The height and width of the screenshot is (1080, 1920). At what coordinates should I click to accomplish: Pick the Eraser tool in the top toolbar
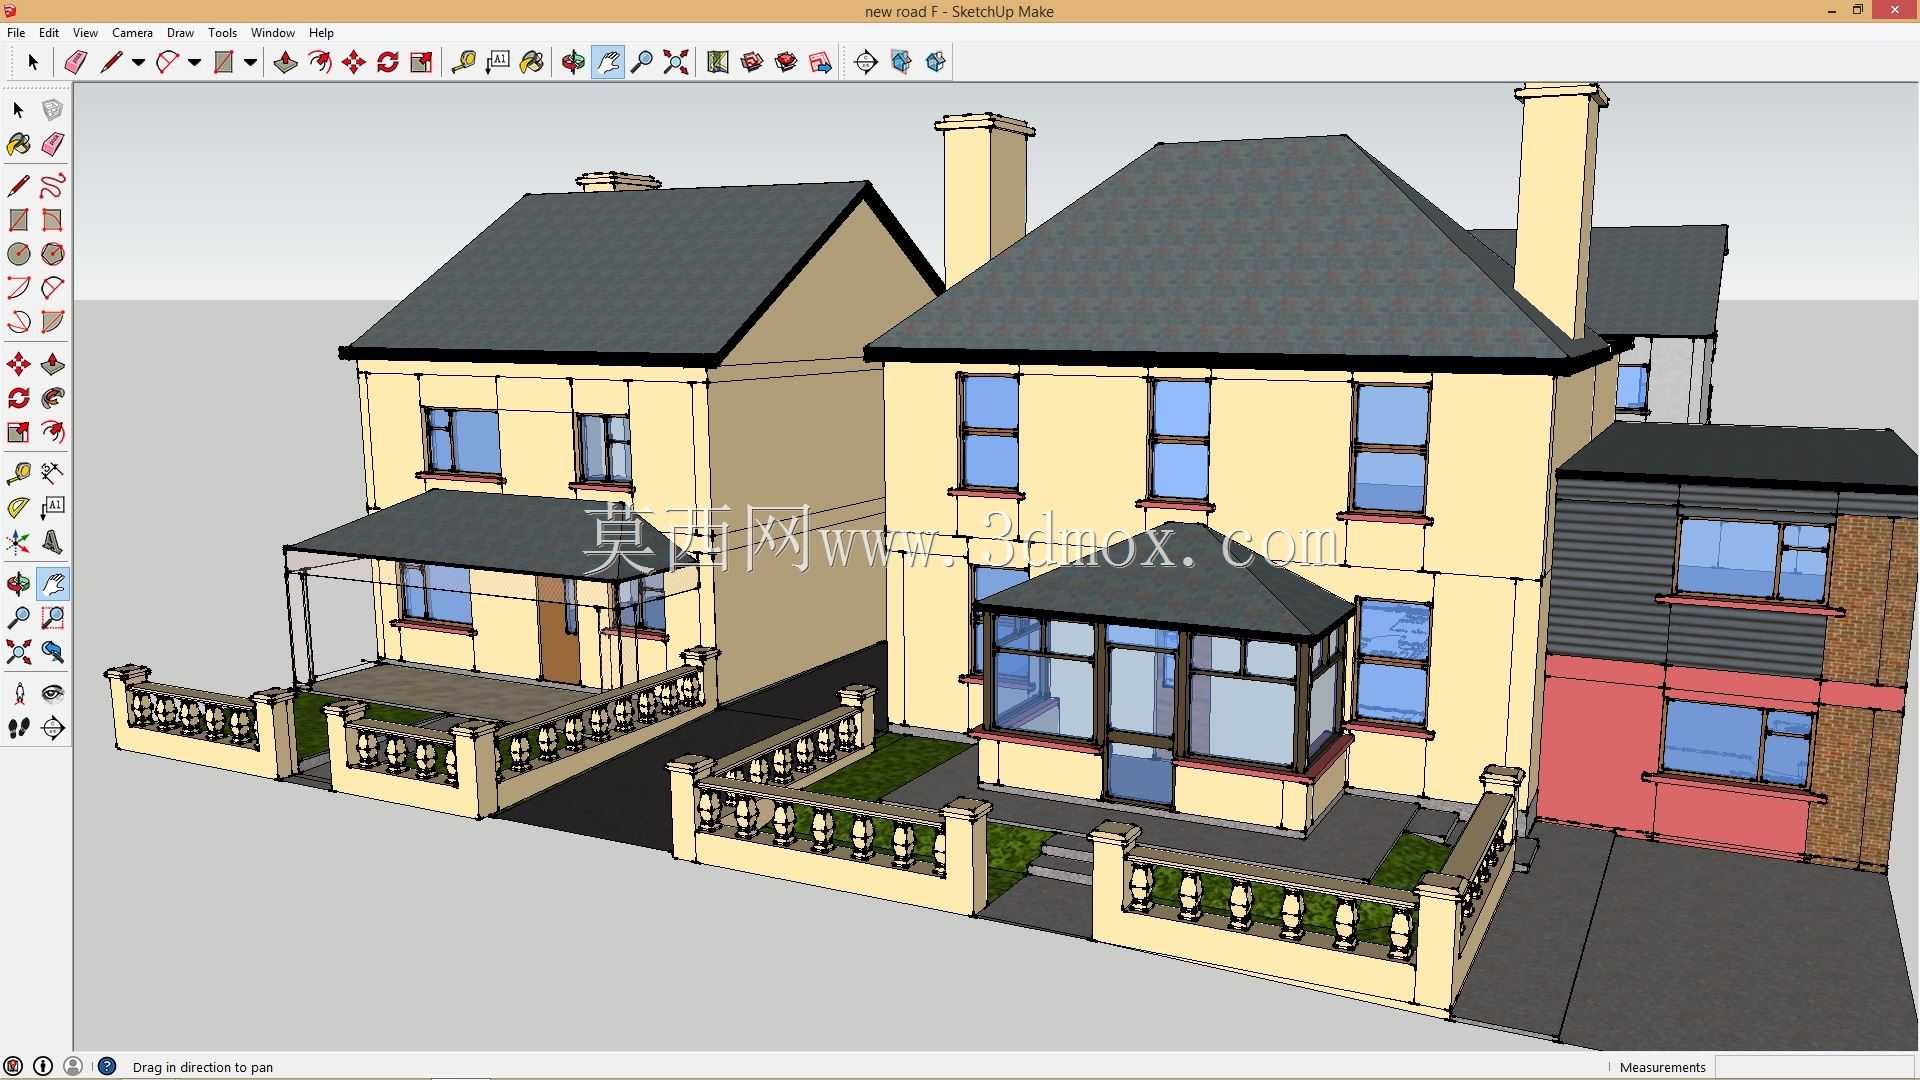(75, 62)
